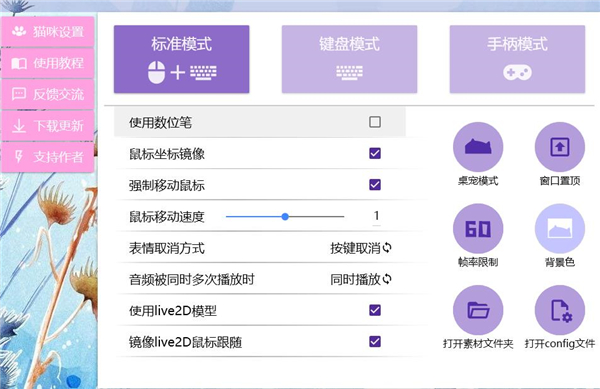Click the 打开素材文件夹 folder icon
The image size is (600, 389).
(x=478, y=310)
